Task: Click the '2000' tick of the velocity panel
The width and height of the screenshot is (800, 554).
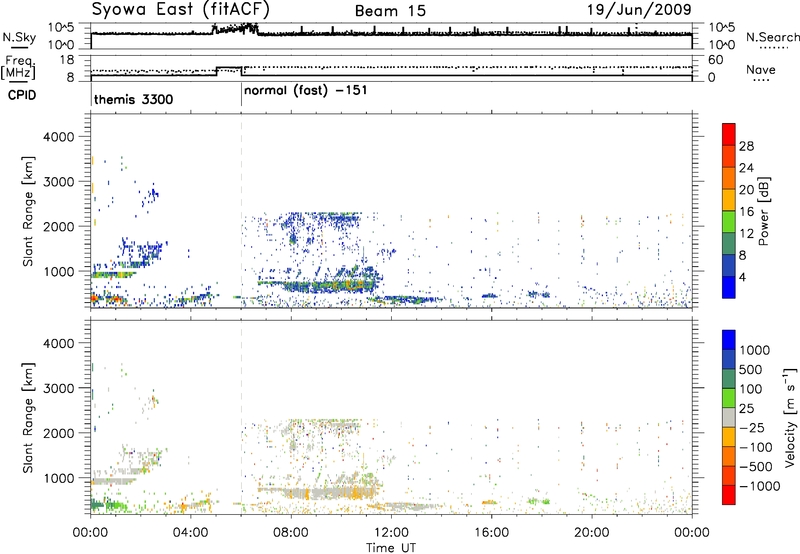Action: tap(58, 433)
